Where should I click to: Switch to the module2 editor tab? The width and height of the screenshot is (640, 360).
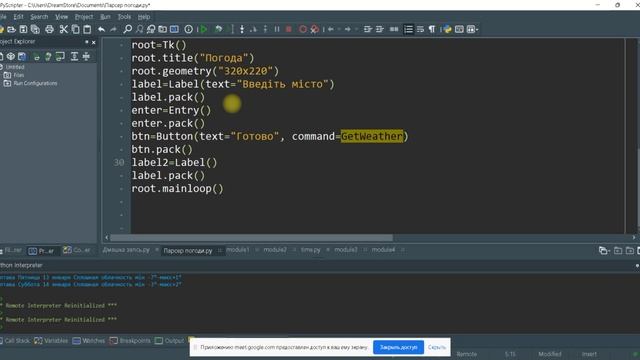pyautogui.click(x=275, y=250)
